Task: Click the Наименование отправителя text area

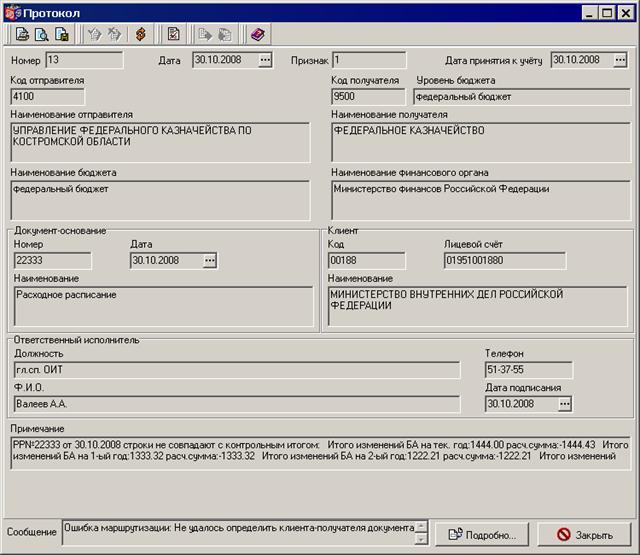Action: coord(160,142)
